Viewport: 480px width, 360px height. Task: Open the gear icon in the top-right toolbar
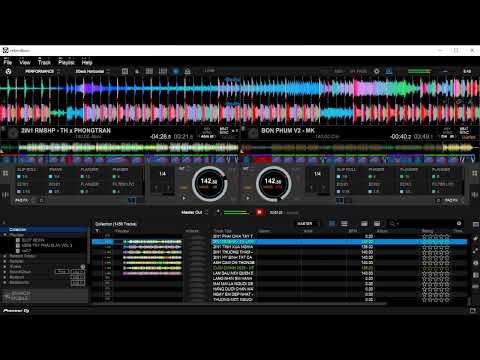(376, 71)
